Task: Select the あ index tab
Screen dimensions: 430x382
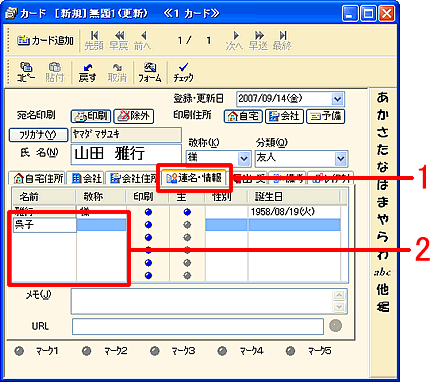Action: [x=382, y=97]
